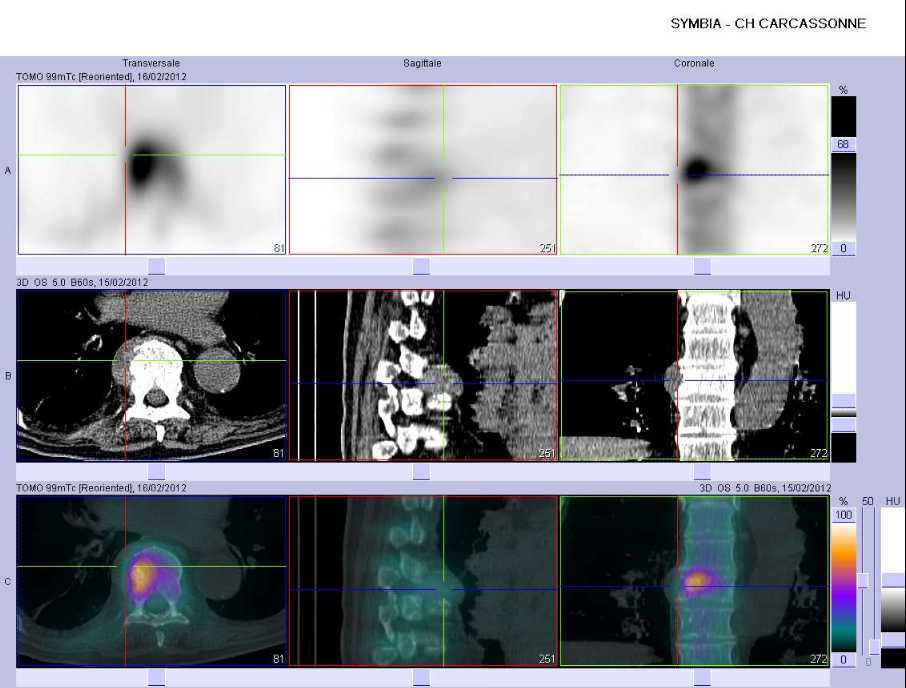
Task: Select the coronal CT view in row B
Action: [694, 375]
